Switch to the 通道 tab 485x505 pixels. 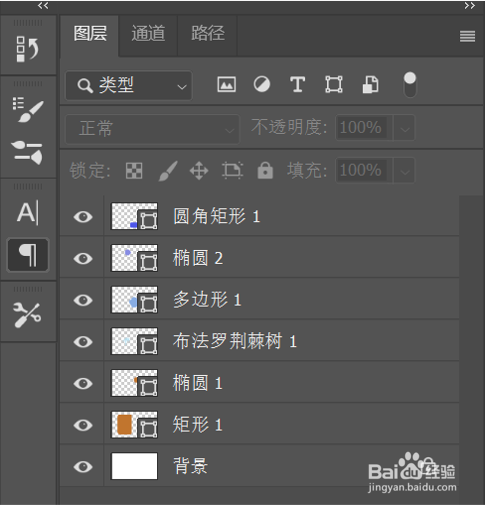point(148,34)
